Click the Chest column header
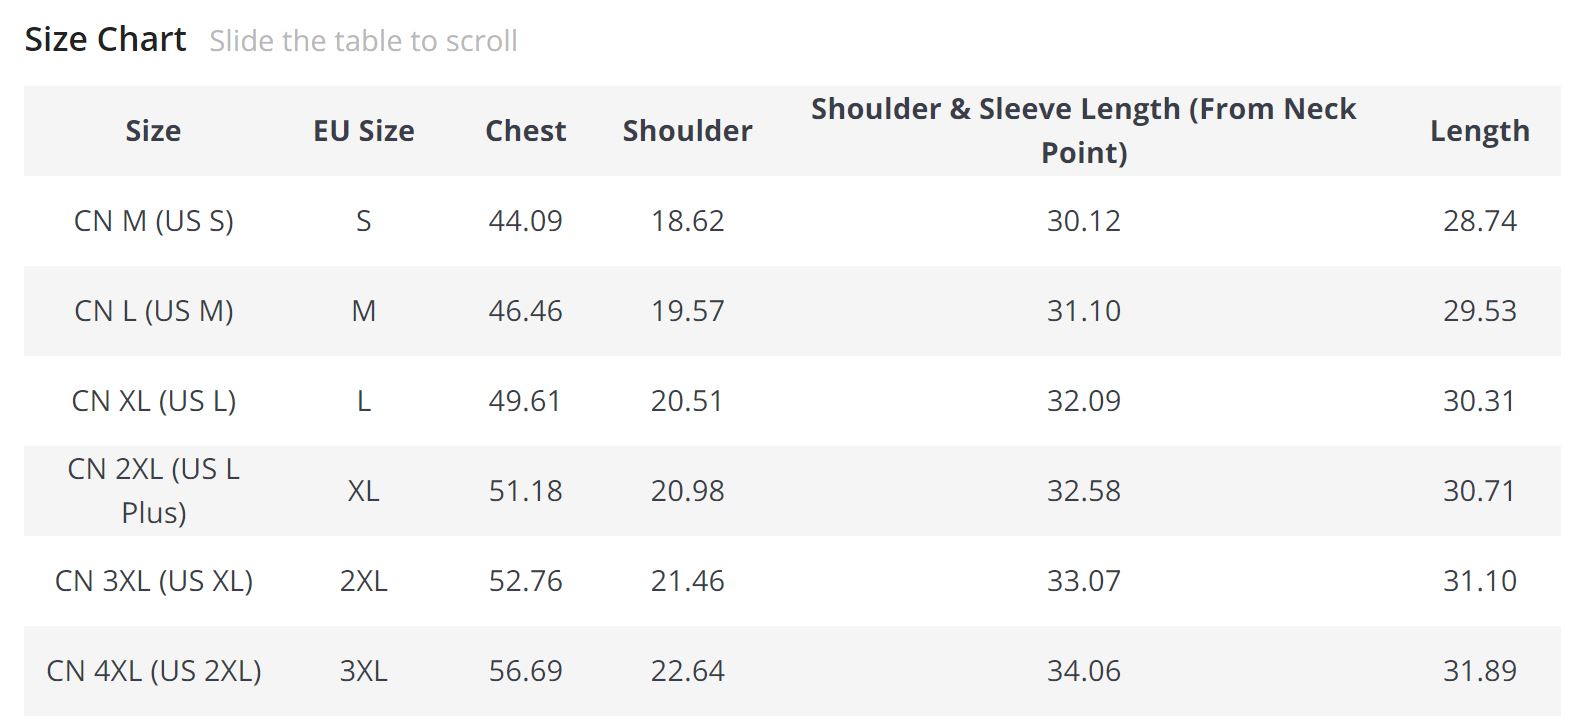Viewport: 1589px width, 727px height. (x=525, y=131)
